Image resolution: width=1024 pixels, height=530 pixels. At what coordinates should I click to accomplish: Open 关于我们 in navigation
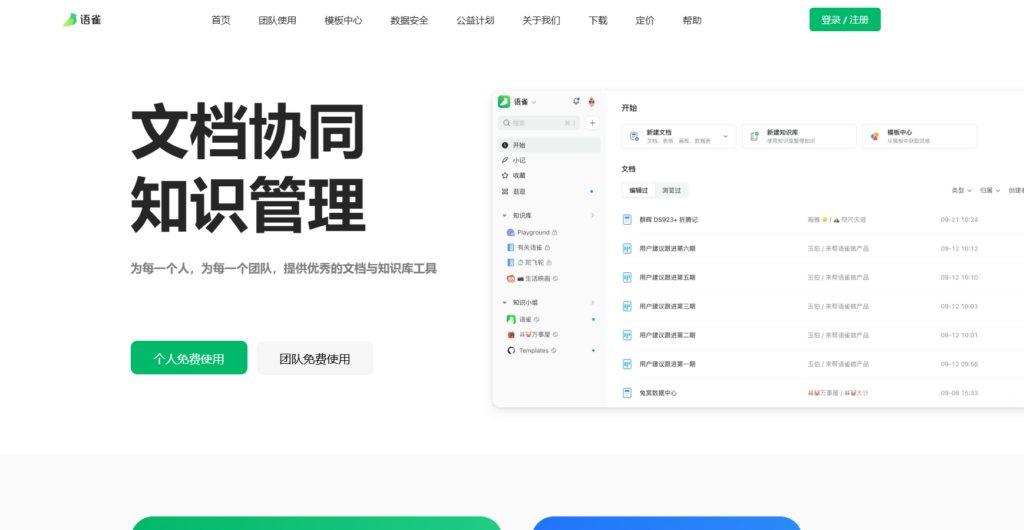click(541, 20)
